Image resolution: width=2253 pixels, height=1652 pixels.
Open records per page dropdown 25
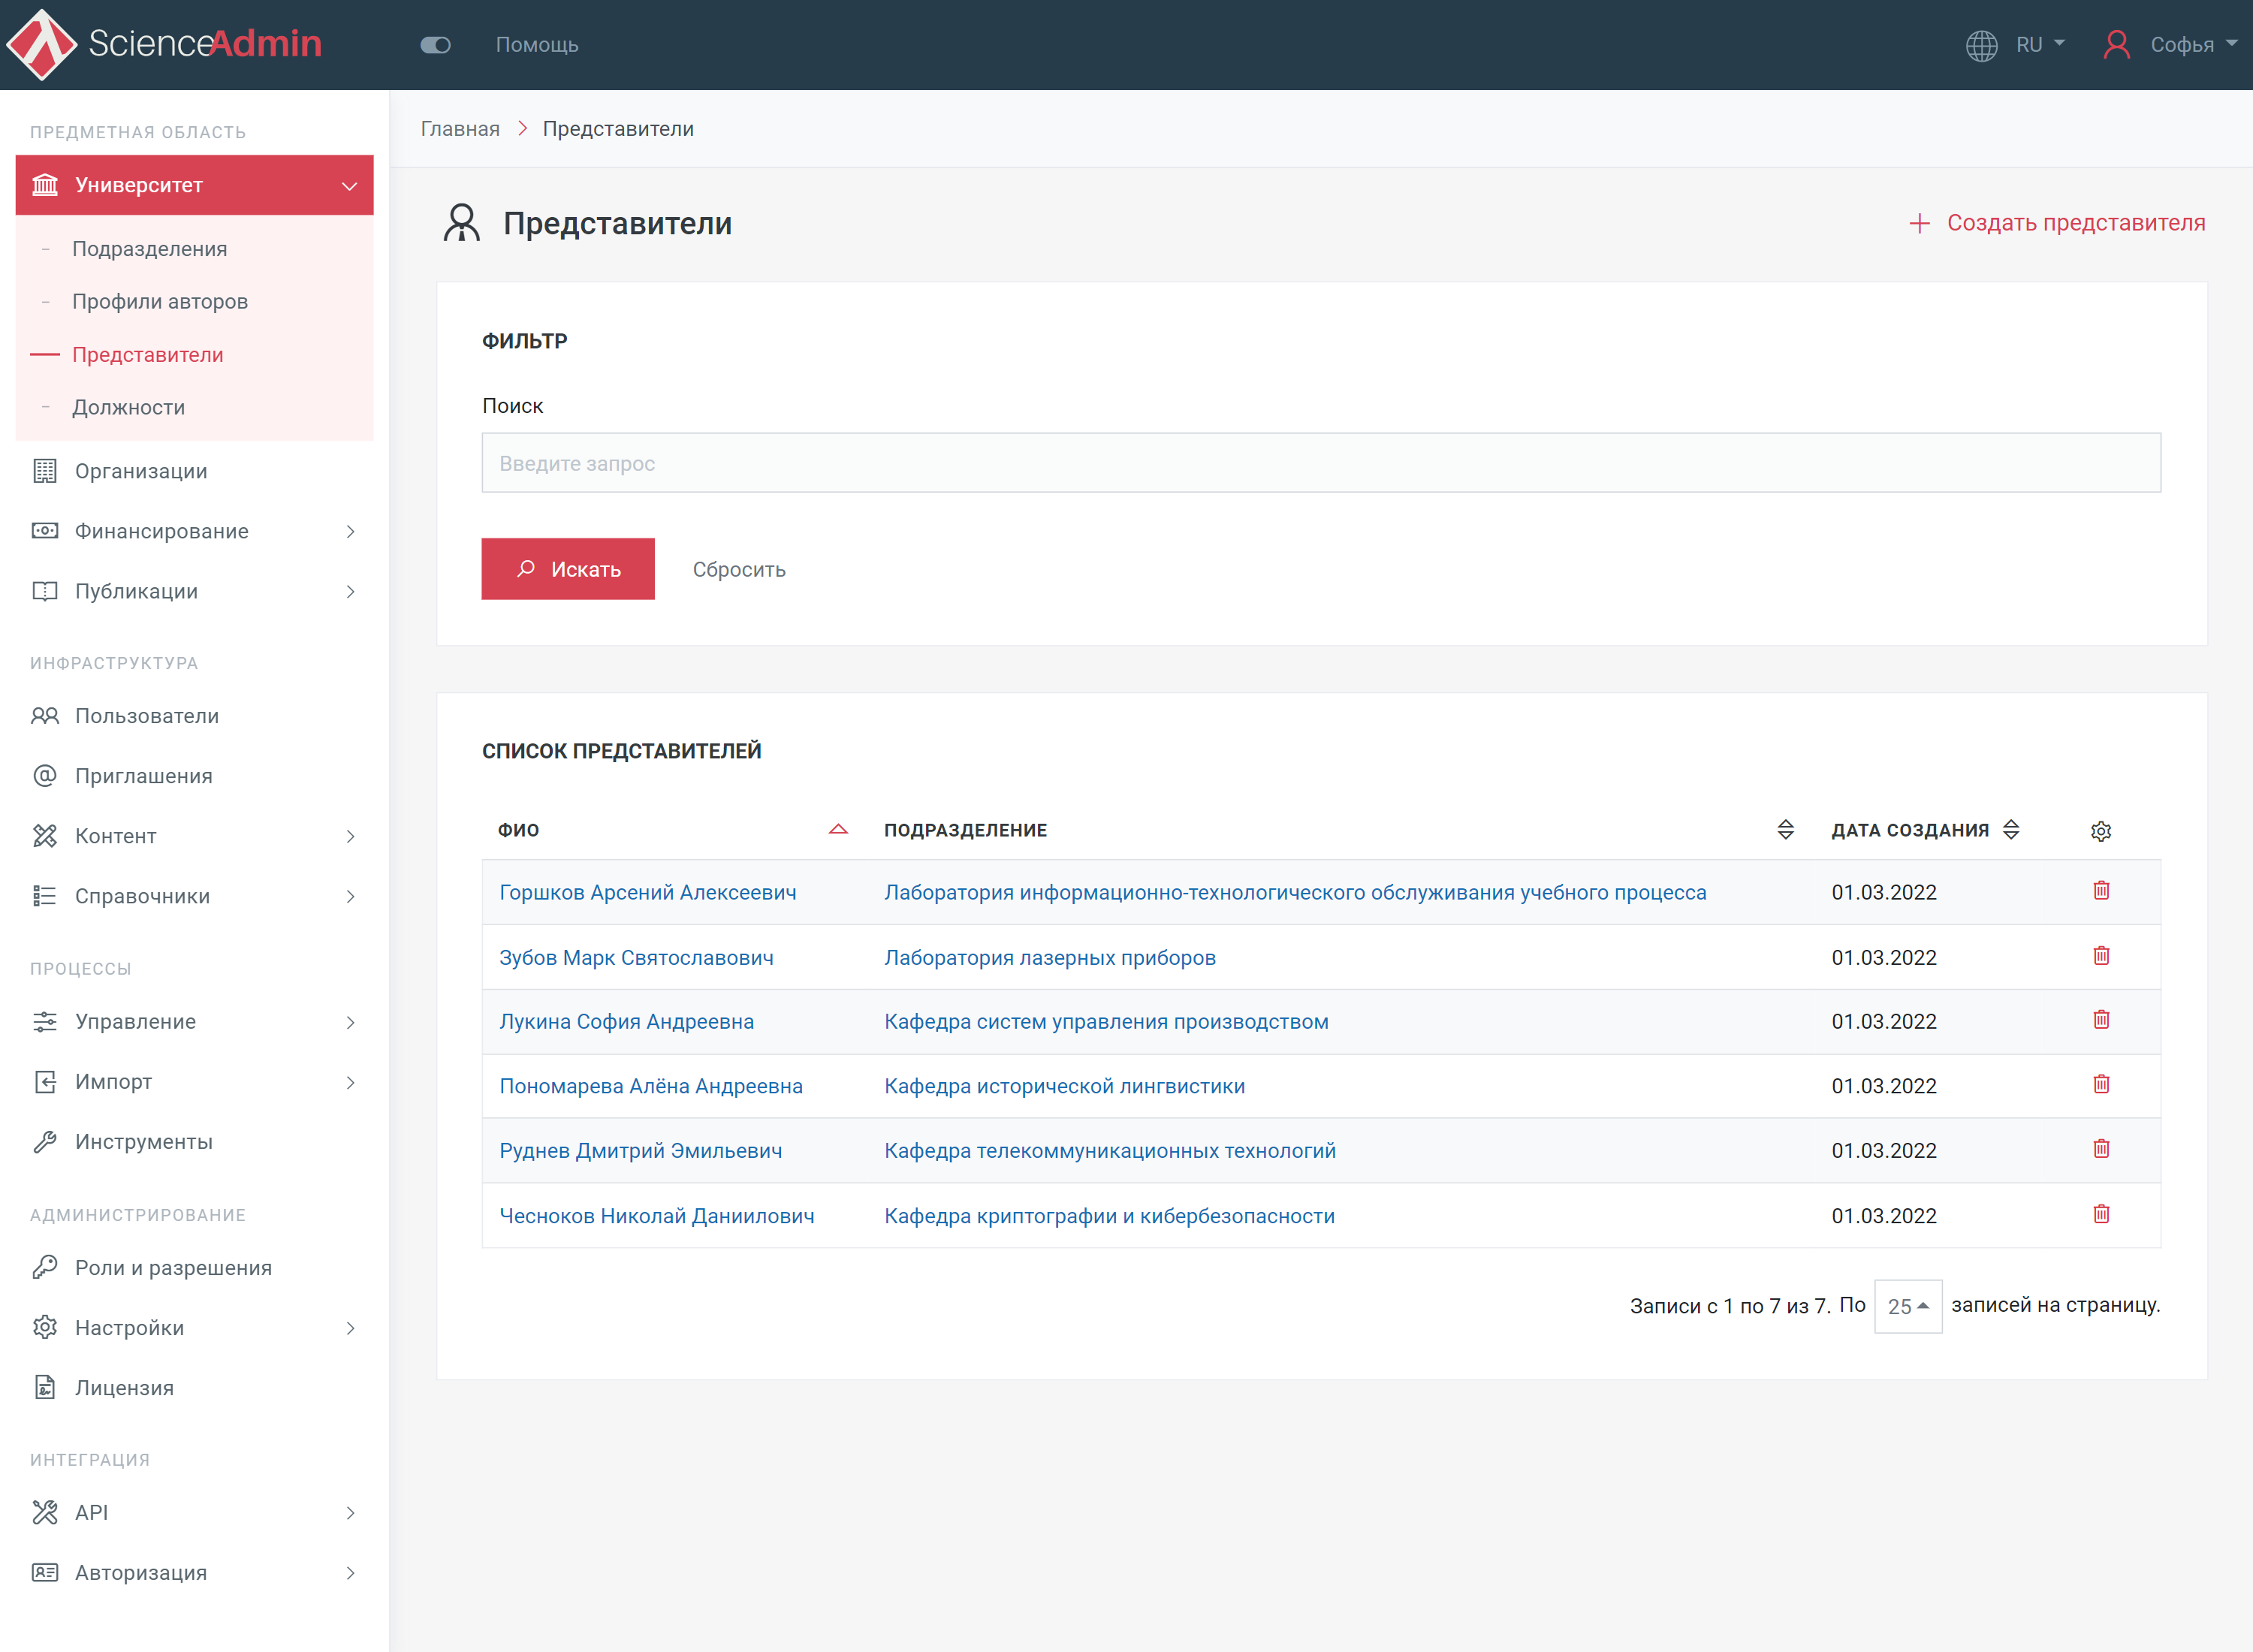coord(1907,1306)
